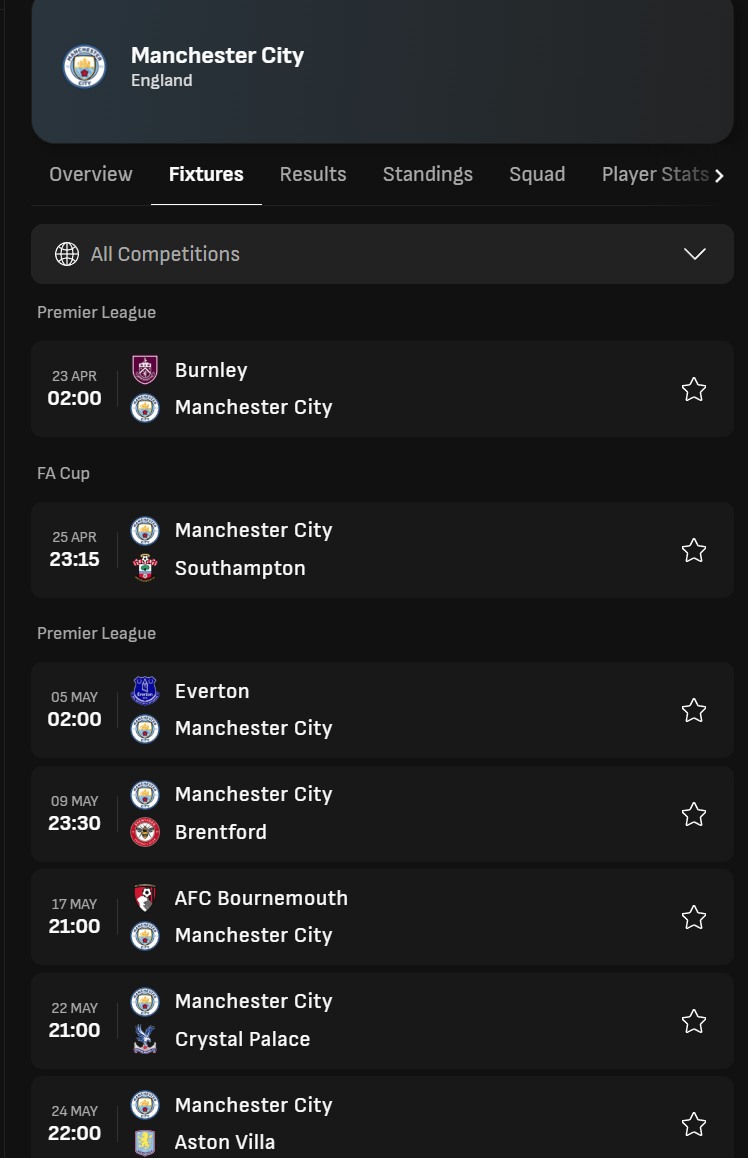Viewport: 748px width, 1158px height.
Task: Click the Brentford club badge icon
Action: tap(145, 832)
